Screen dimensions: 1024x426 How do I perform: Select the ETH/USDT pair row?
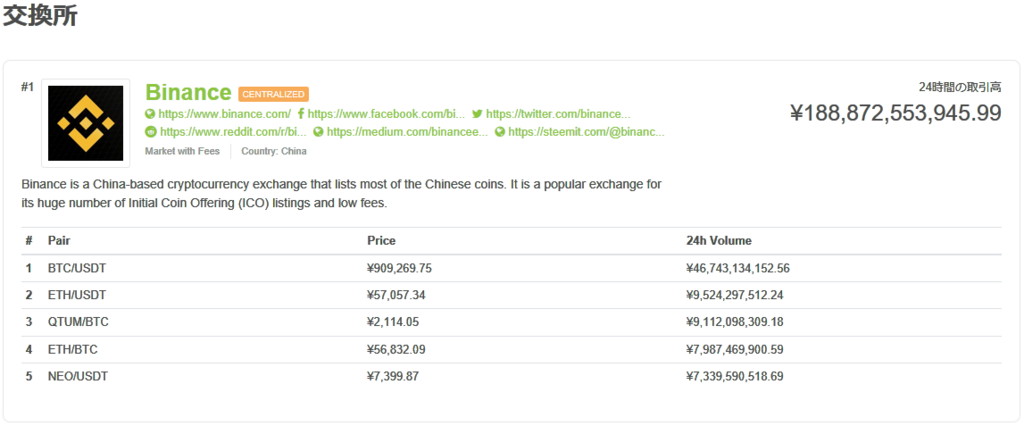click(x=511, y=295)
